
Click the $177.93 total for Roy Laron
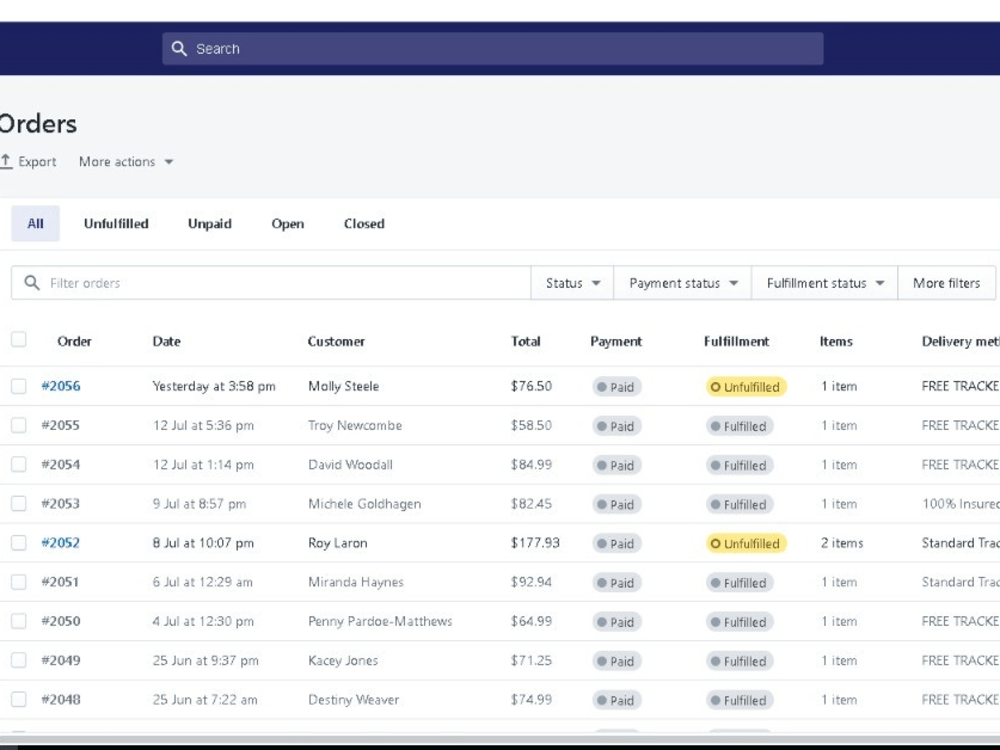[534, 543]
